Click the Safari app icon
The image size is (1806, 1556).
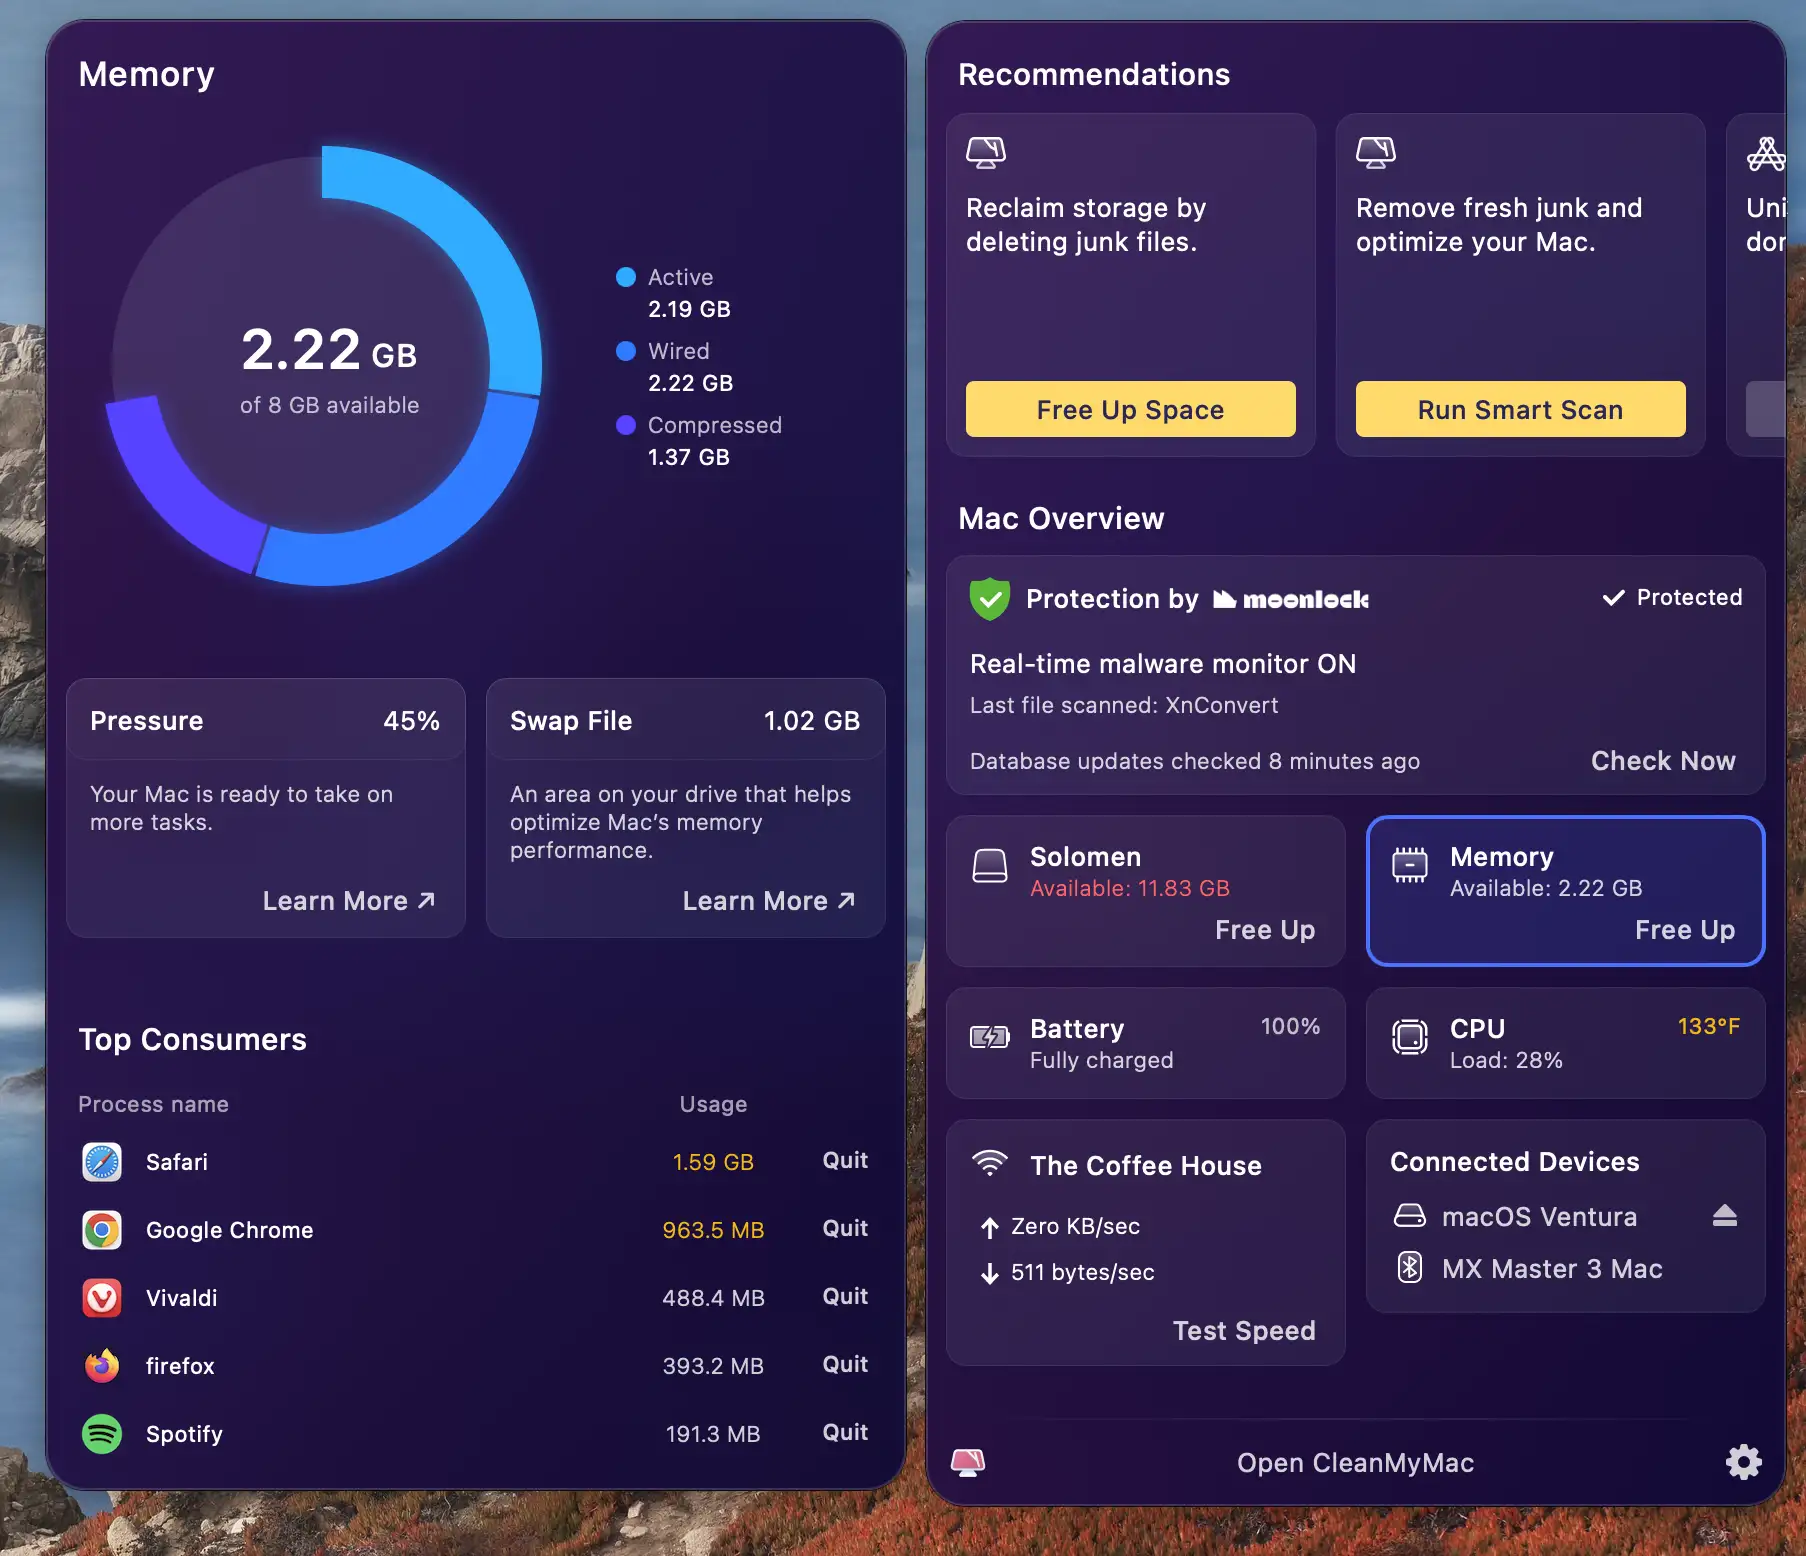click(x=102, y=1162)
